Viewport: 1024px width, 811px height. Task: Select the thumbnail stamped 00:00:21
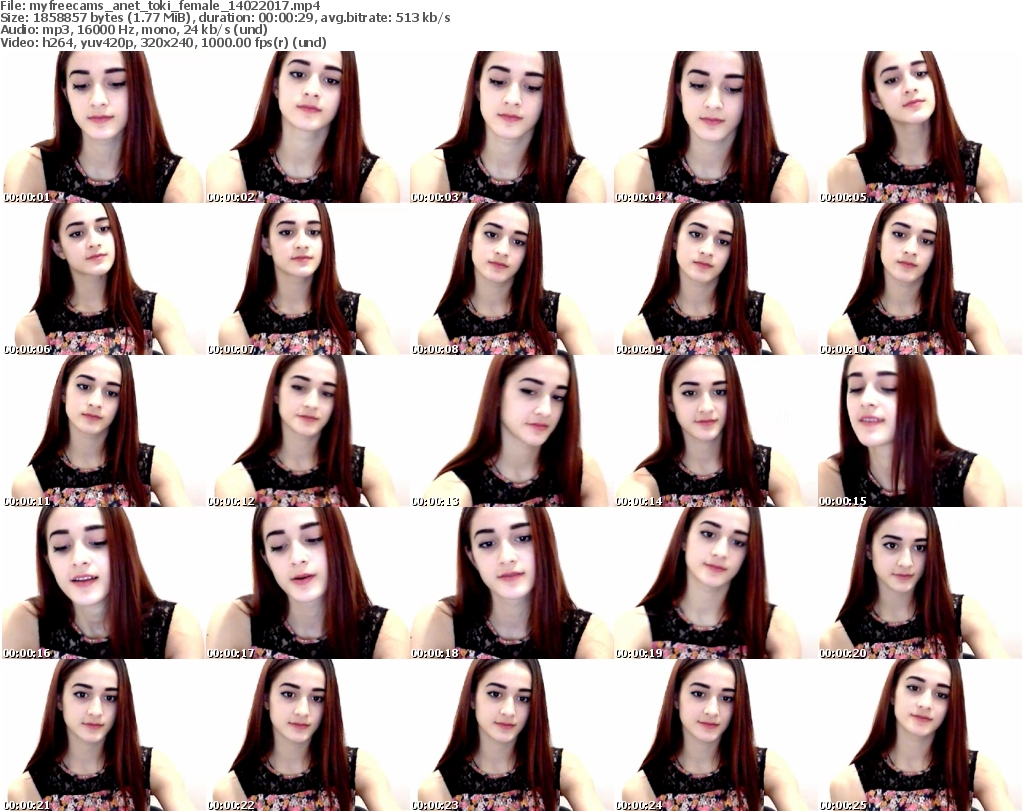coord(103,735)
